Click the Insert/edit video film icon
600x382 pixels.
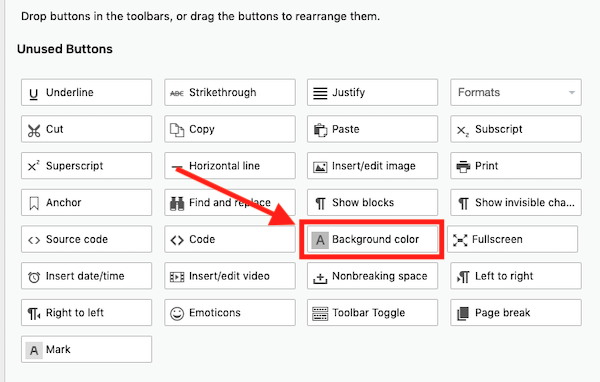(177, 277)
